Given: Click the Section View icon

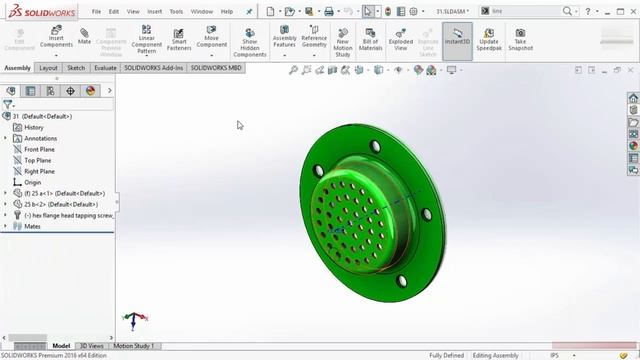Looking at the screenshot, I should (x=332, y=70).
